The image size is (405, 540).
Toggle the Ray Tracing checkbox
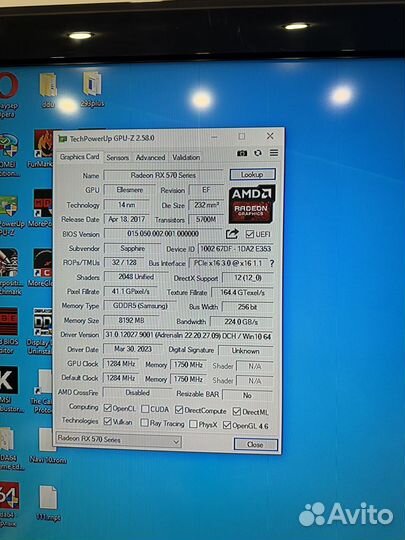tap(144, 423)
